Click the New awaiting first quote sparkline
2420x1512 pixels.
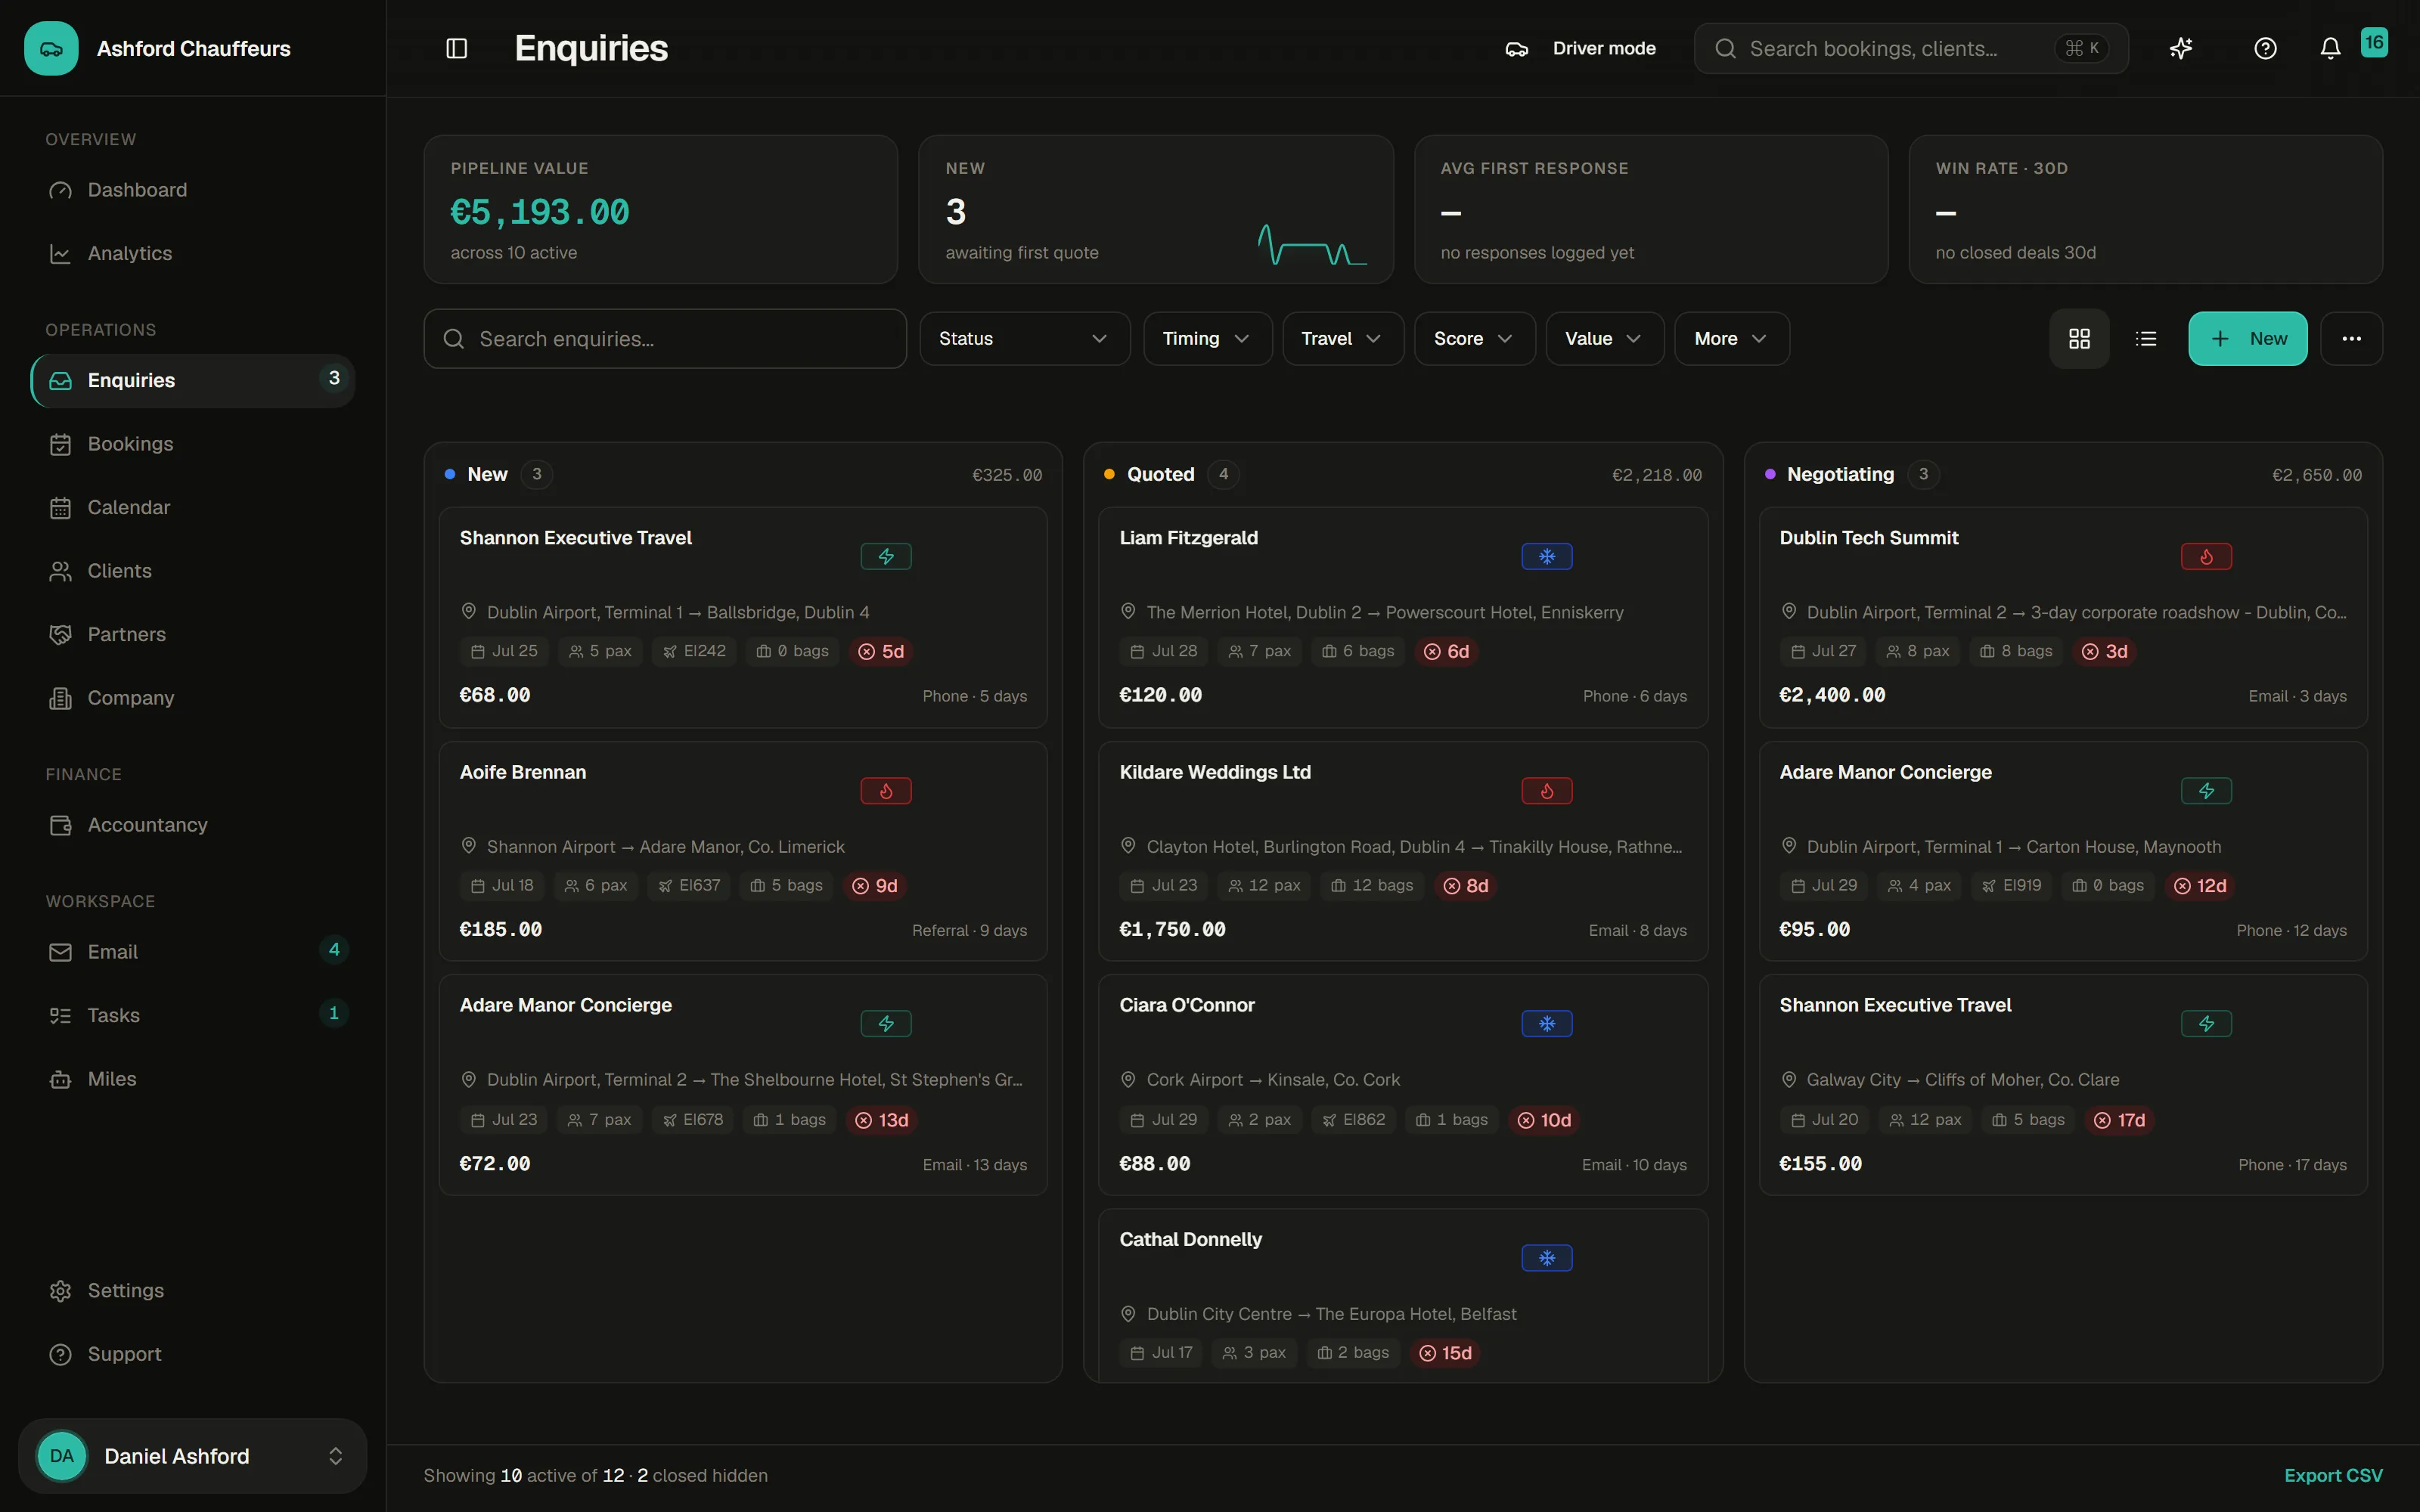(1312, 245)
